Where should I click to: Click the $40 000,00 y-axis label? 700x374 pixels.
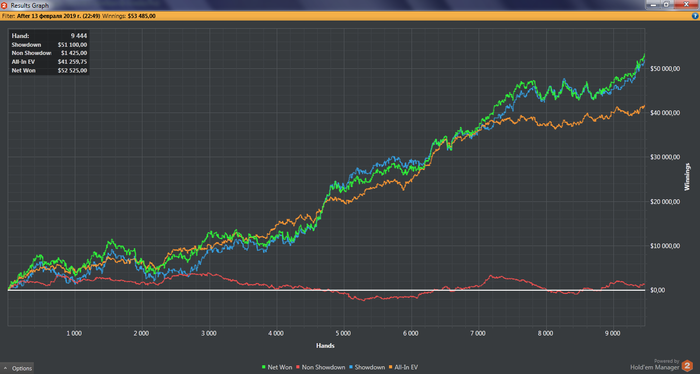[x=665, y=113]
